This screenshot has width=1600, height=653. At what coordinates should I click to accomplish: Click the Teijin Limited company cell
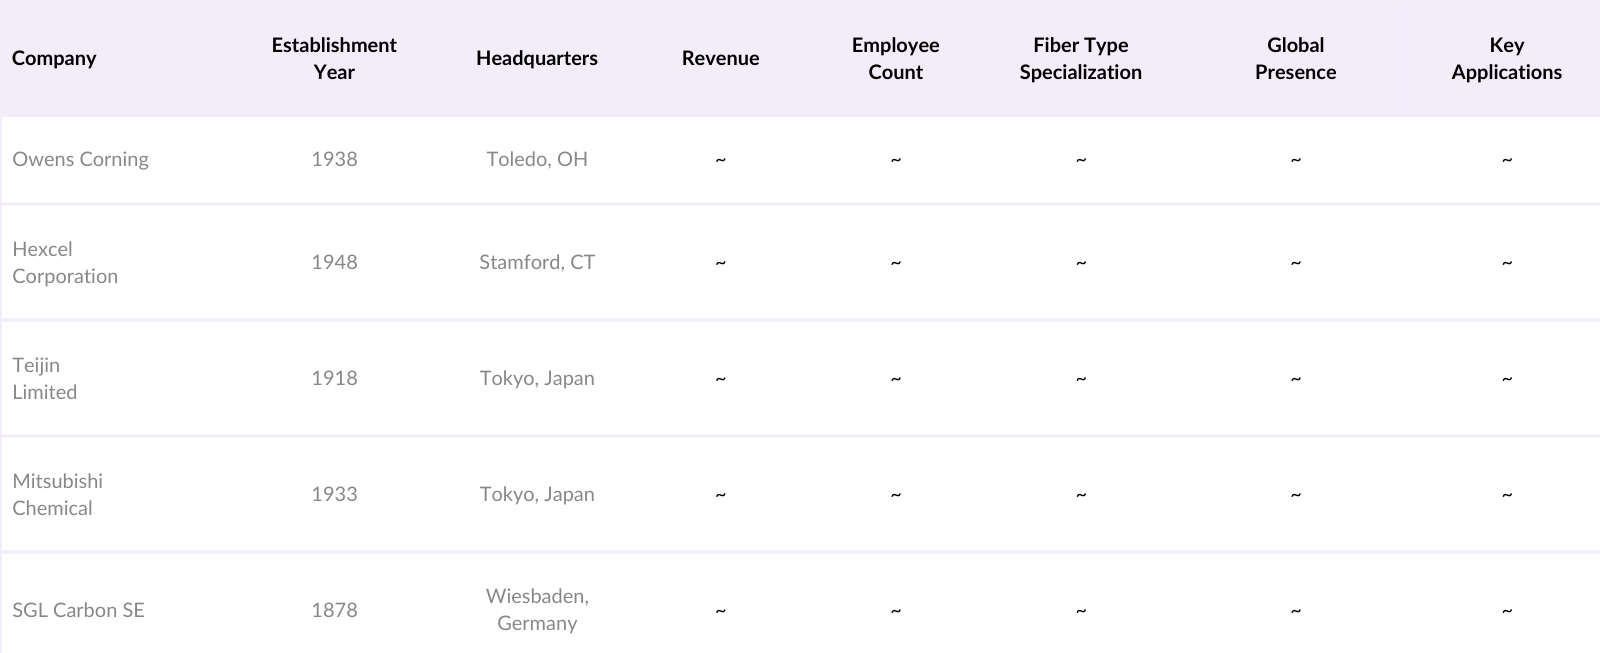(44, 378)
